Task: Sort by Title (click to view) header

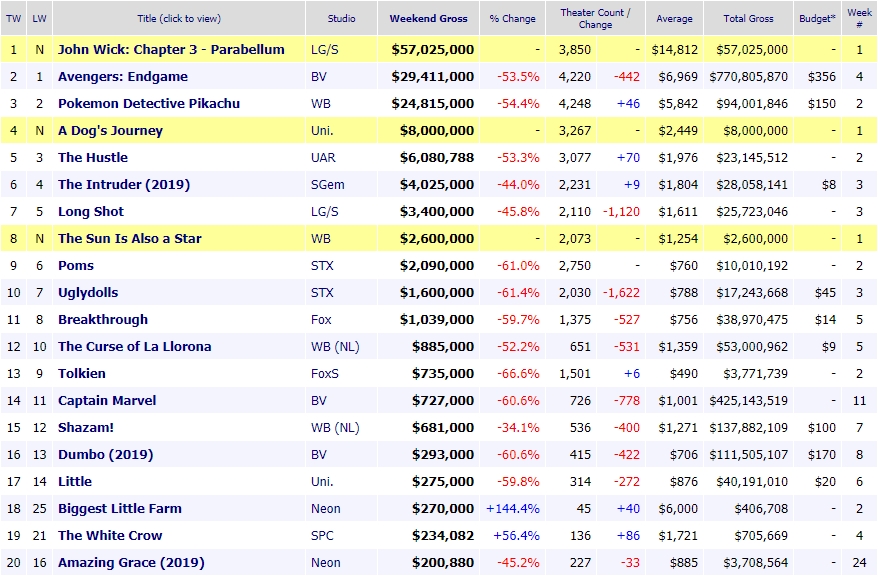Action: click(x=179, y=18)
